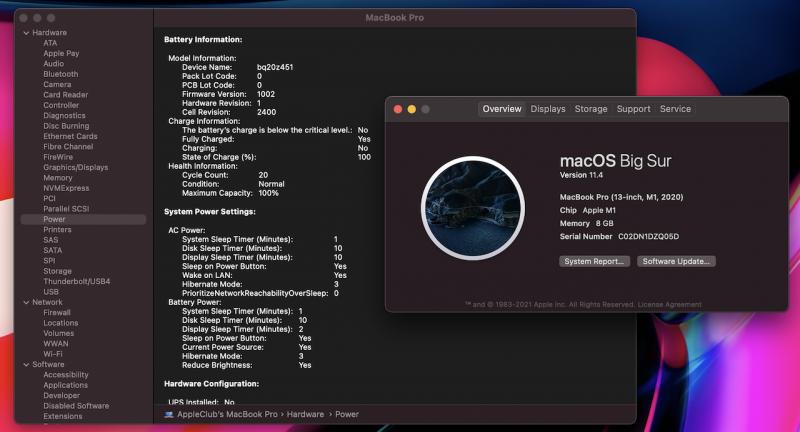Open the License Agreement link
Viewport: 800px width, 432px height.
point(669,304)
